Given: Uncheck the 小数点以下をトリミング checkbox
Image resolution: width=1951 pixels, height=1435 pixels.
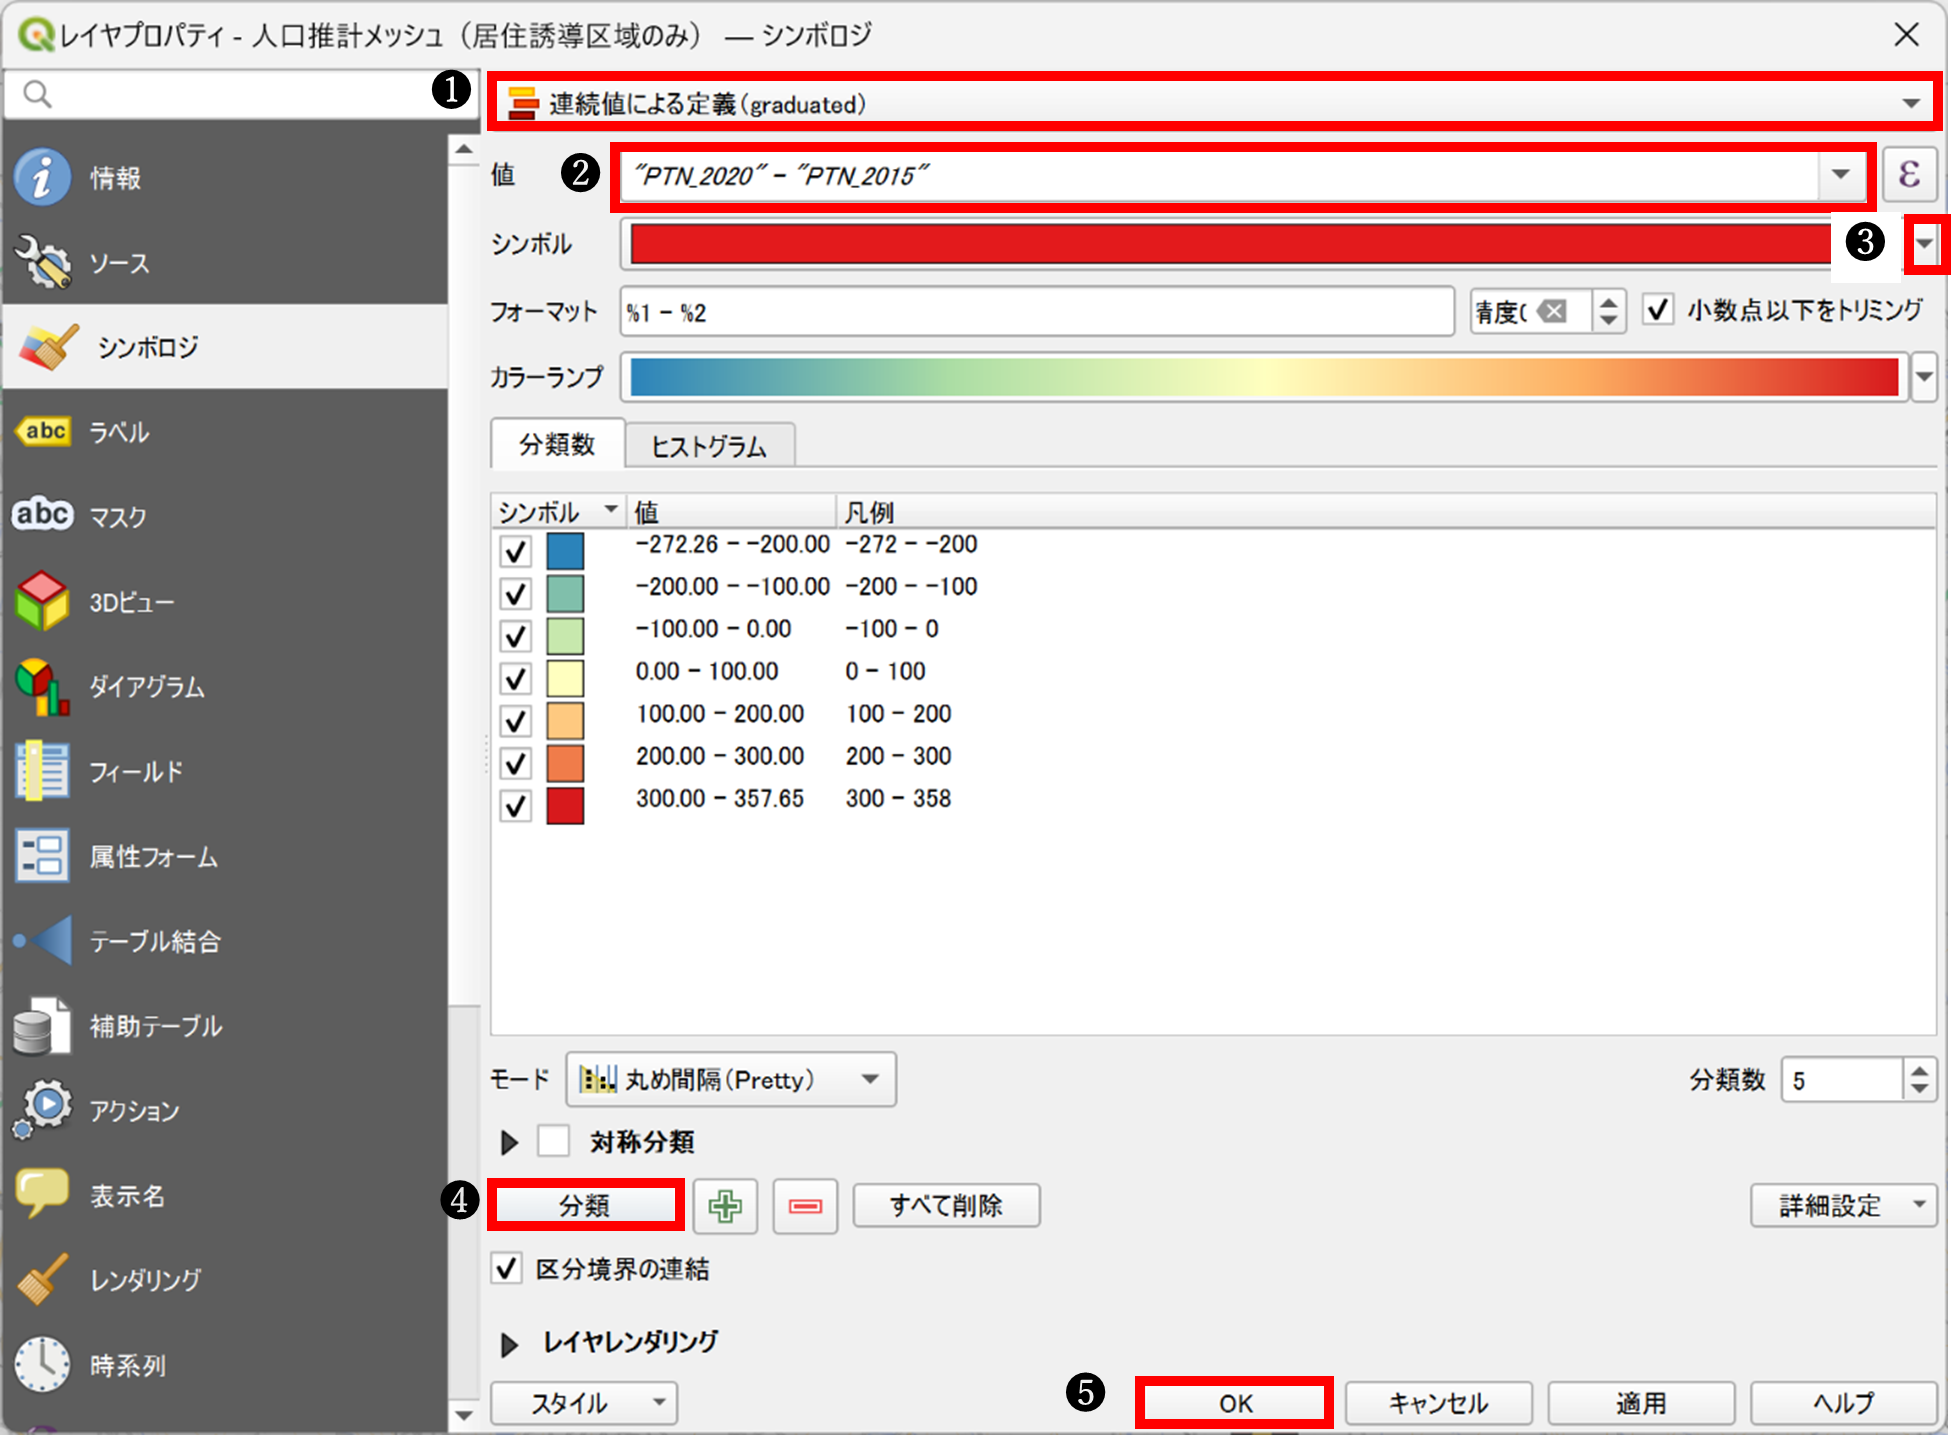Looking at the screenshot, I should (x=1658, y=310).
